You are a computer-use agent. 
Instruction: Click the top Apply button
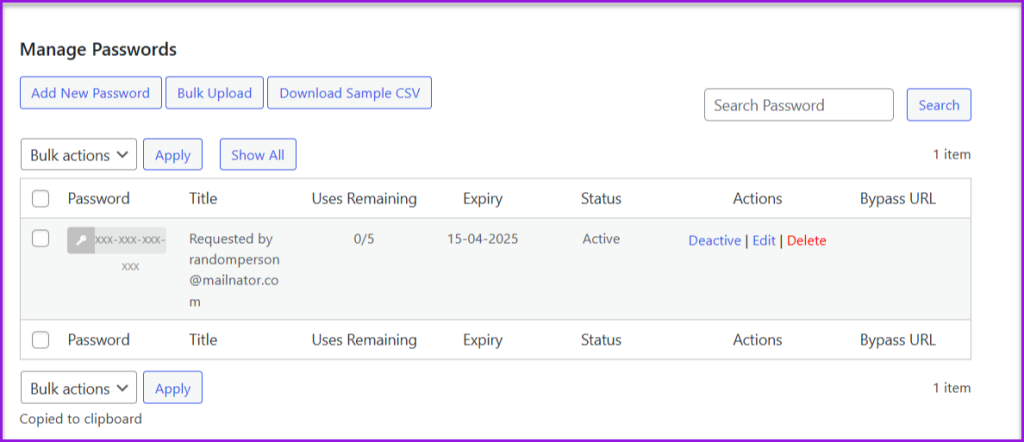click(x=173, y=155)
